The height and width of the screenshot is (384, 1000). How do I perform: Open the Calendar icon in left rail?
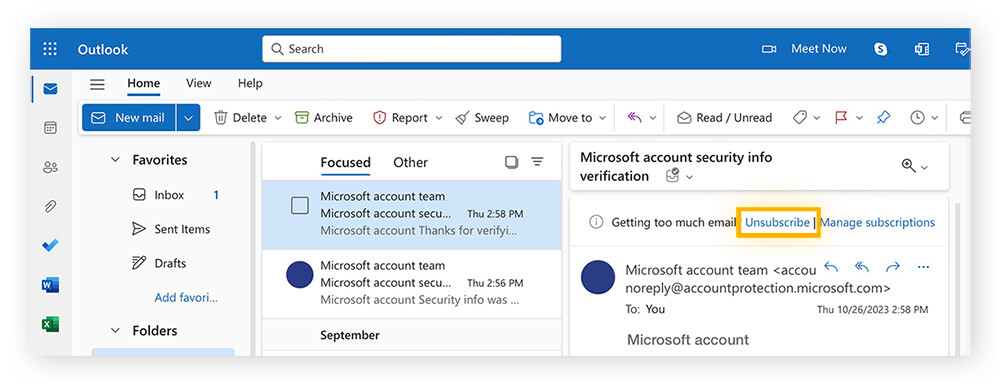(50, 128)
